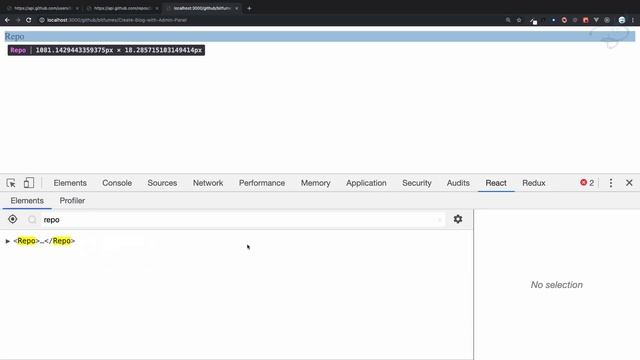Click the browser forward arrow

18,20
